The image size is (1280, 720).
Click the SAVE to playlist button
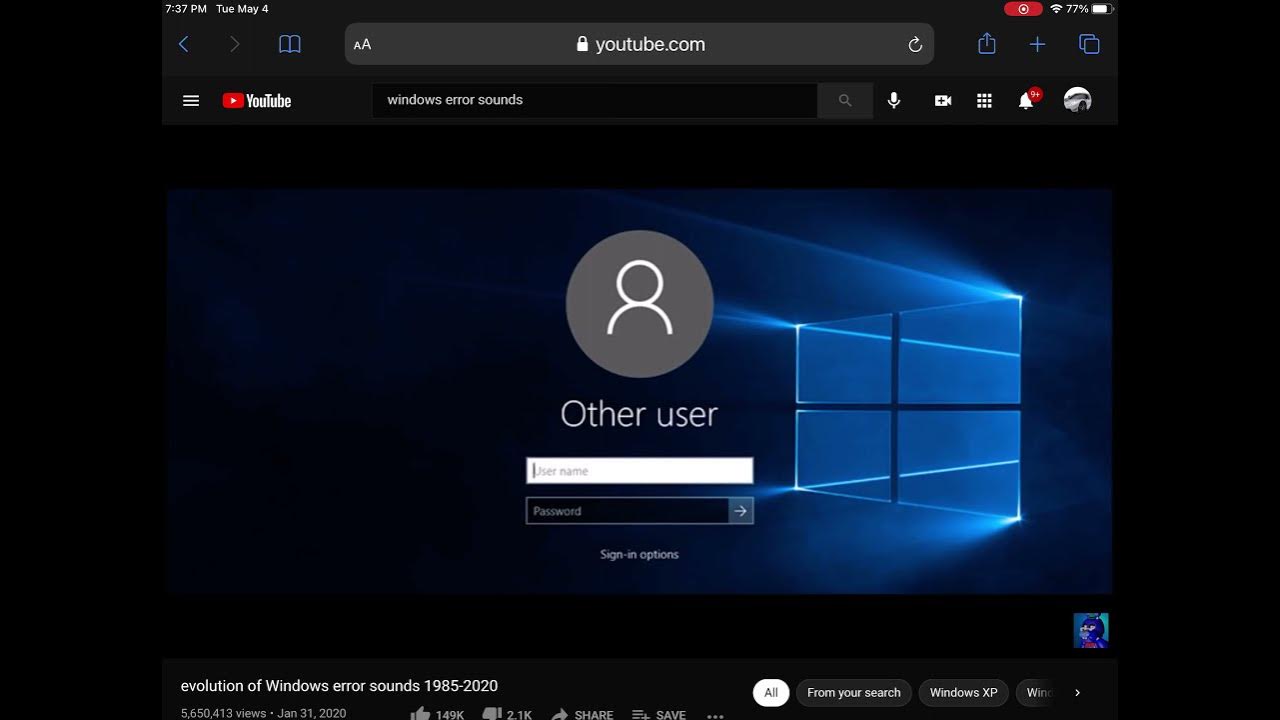pyautogui.click(x=659, y=714)
